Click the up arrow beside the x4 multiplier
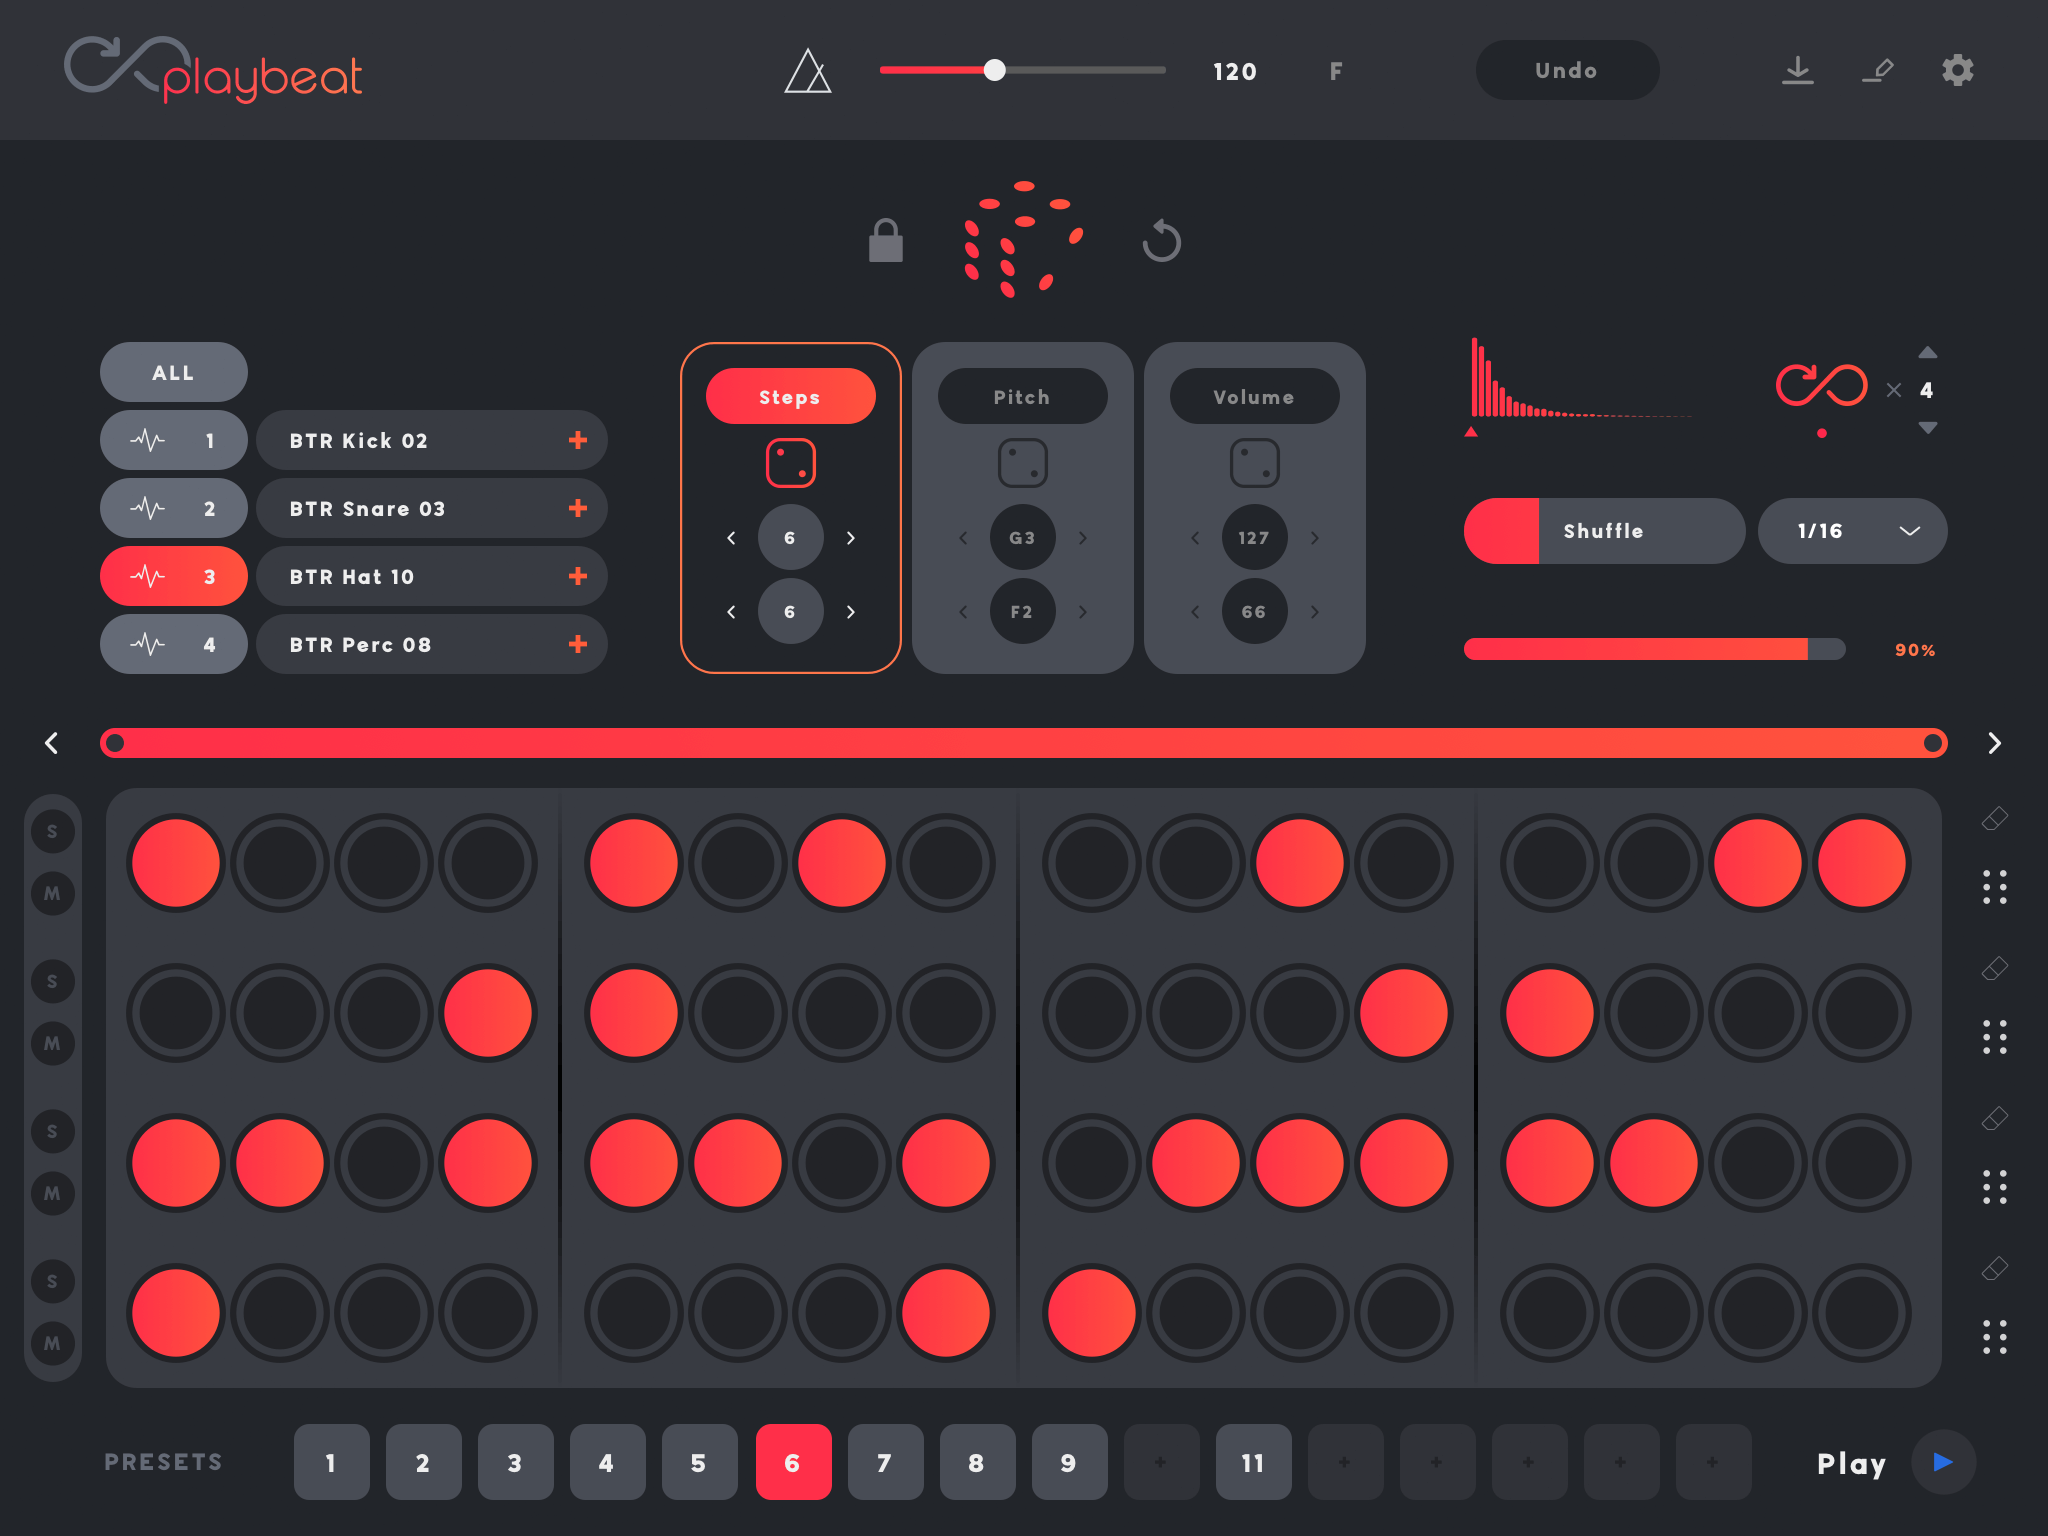Viewport: 2048px width, 1536px height. coord(1928,352)
